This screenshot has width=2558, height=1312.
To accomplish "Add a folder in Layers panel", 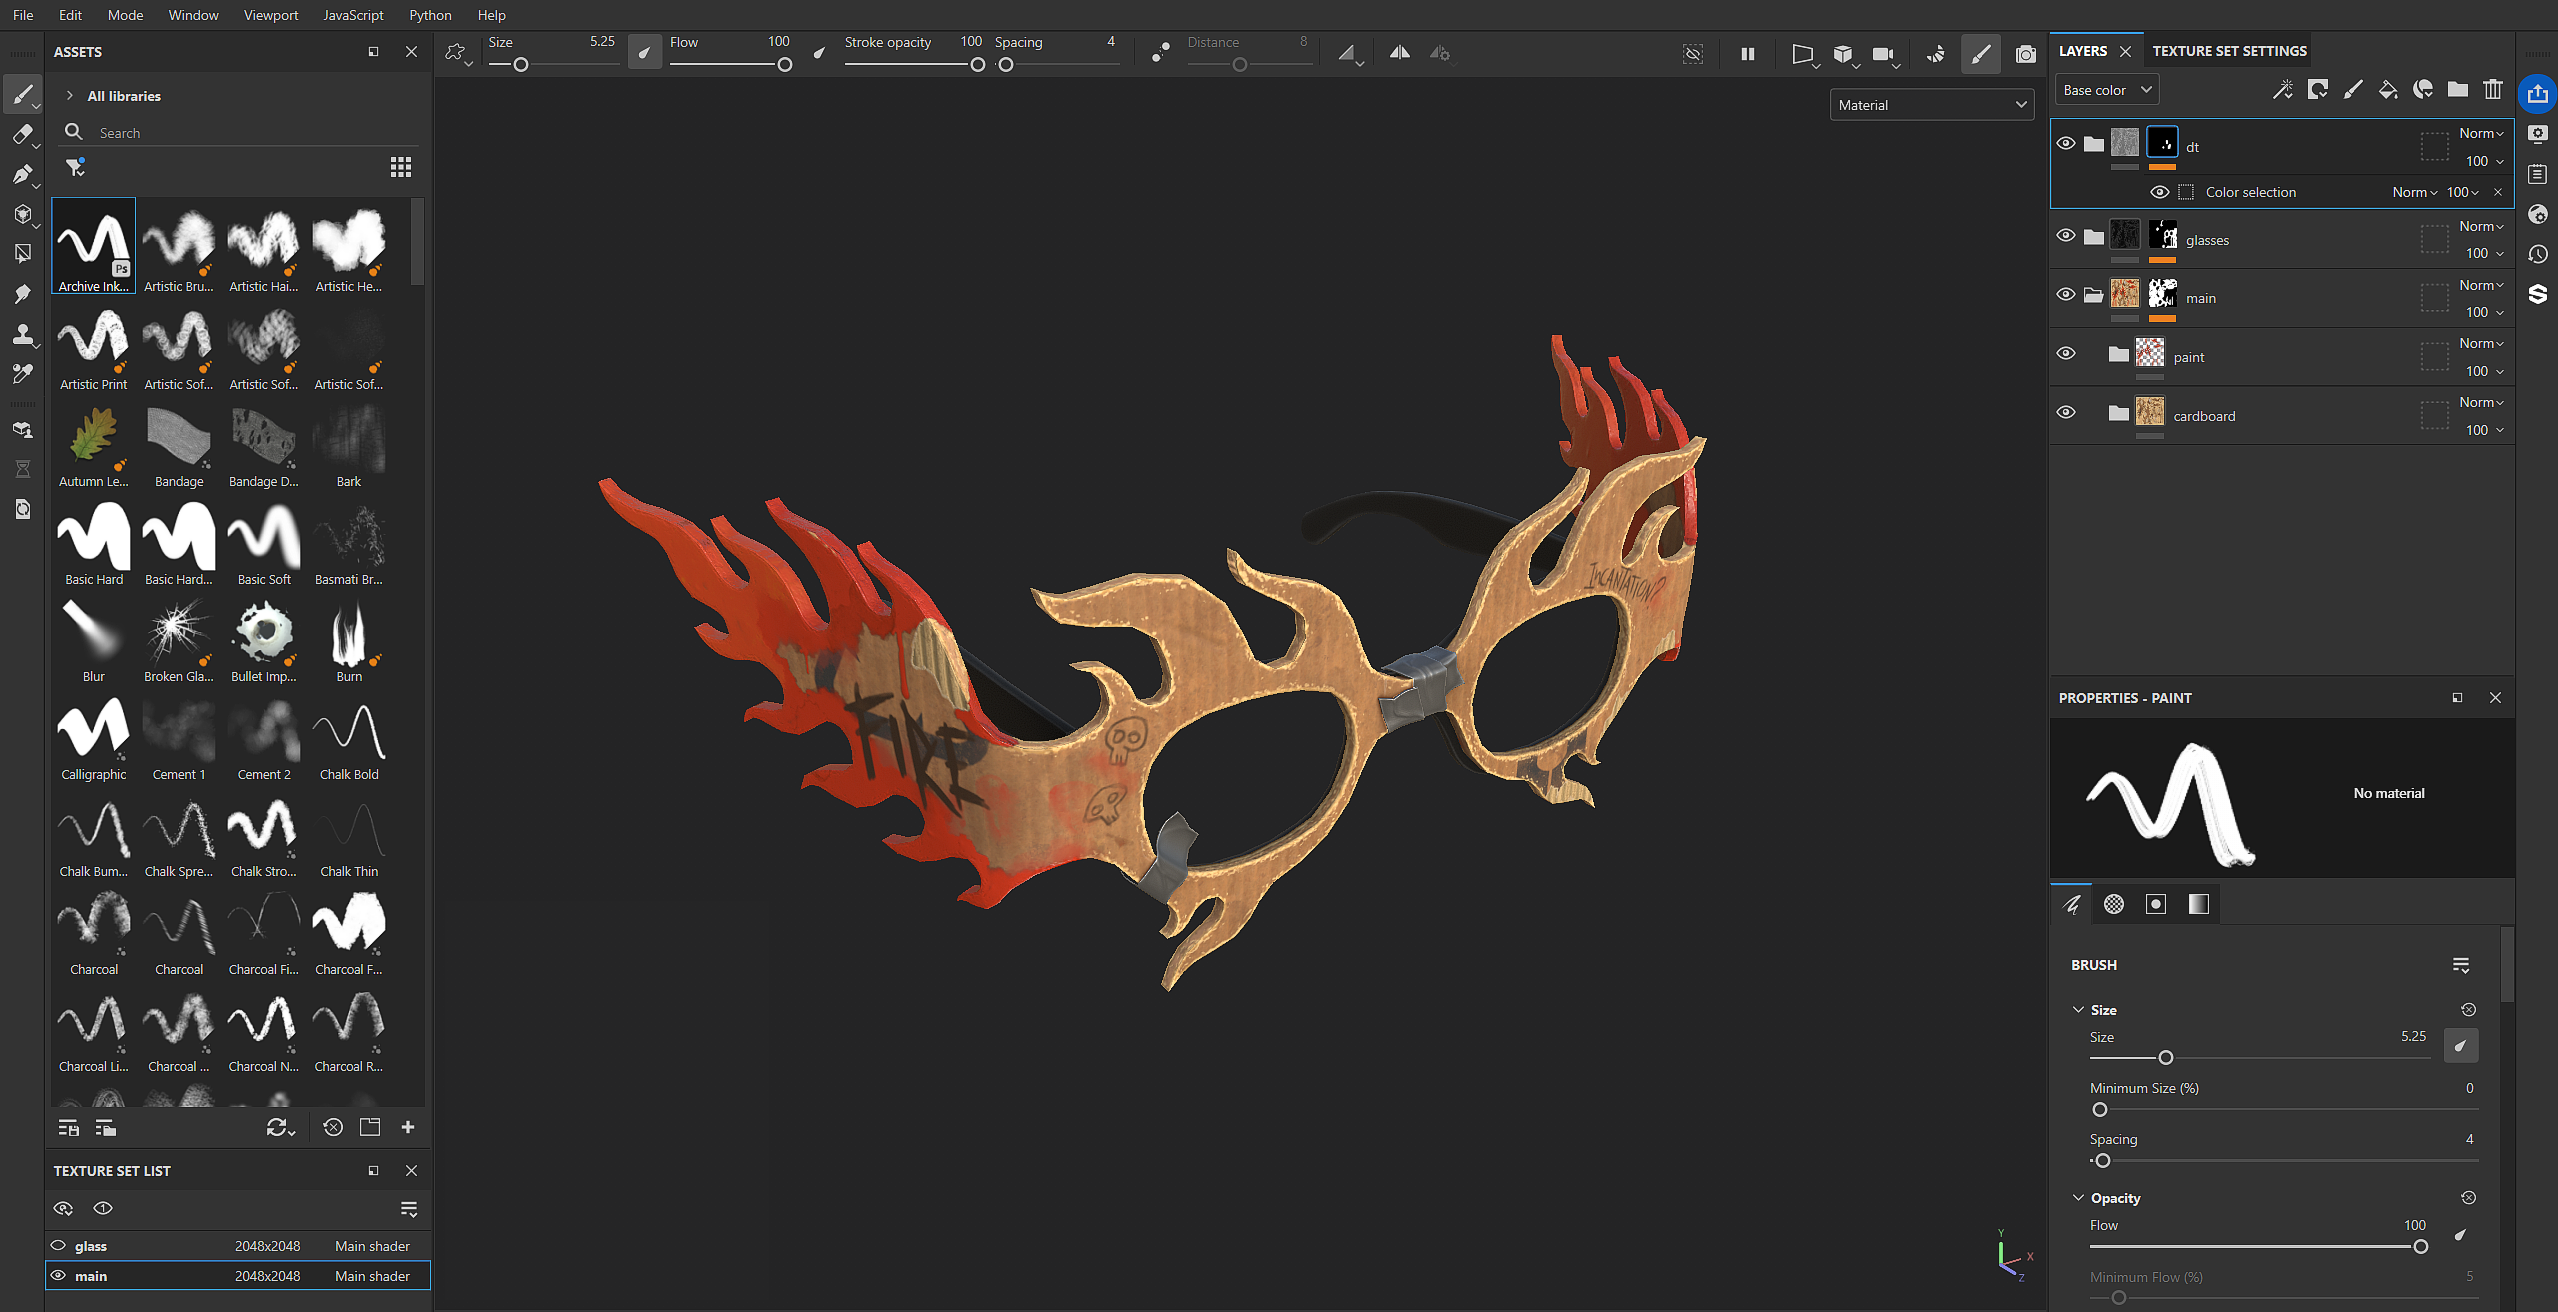I will pos(2457,90).
